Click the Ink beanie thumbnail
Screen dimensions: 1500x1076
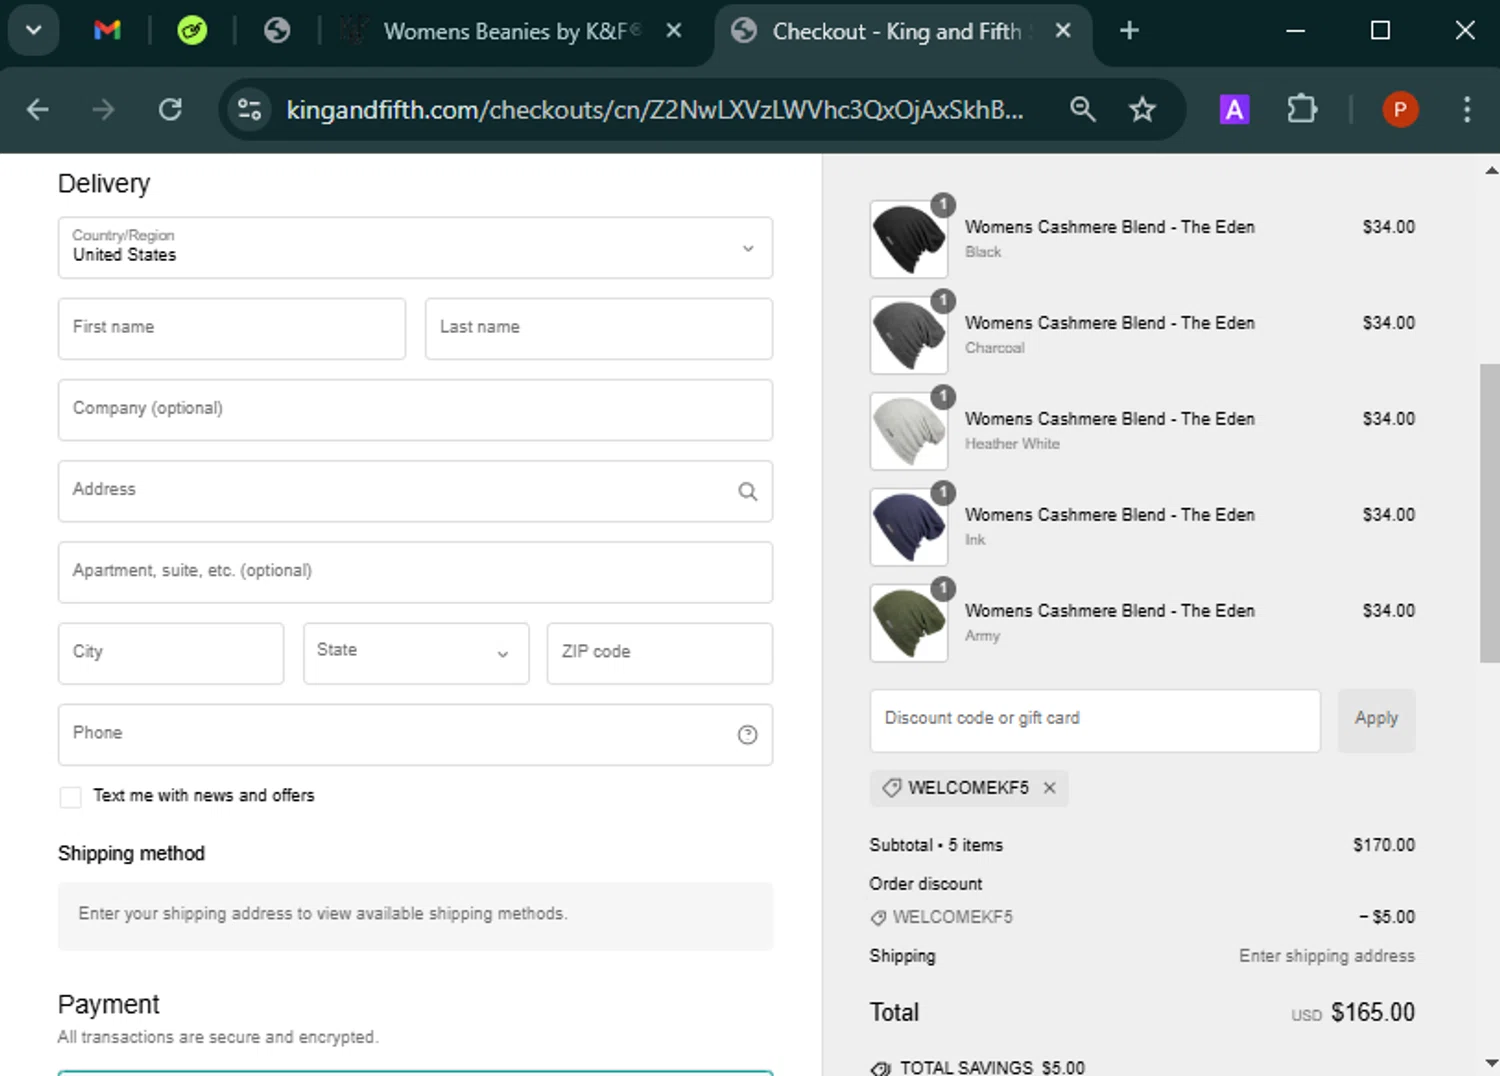pos(909,528)
